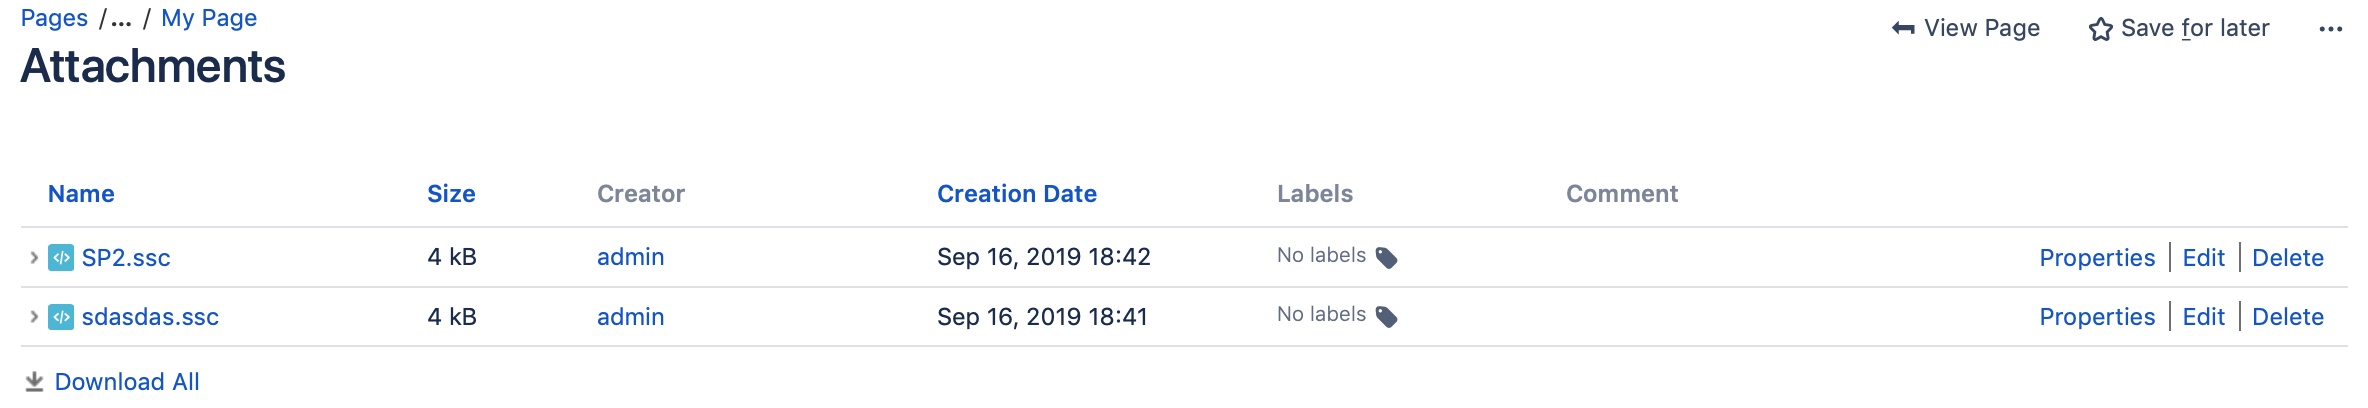Click the View Page arrow icon
The height and width of the screenshot is (408, 2368).
tap(1903, 28)
